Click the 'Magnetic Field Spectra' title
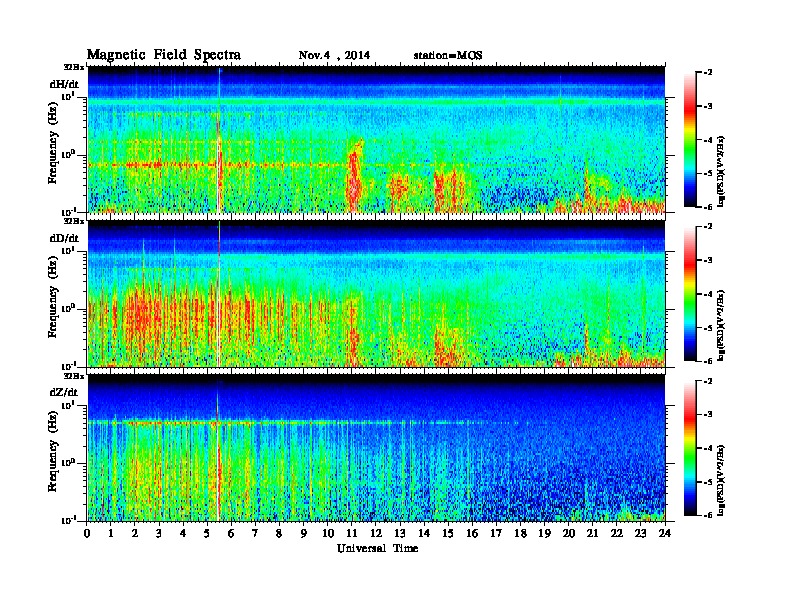This screenshot has width=792, height=612. pyautogui.click(x=164, y=55)
